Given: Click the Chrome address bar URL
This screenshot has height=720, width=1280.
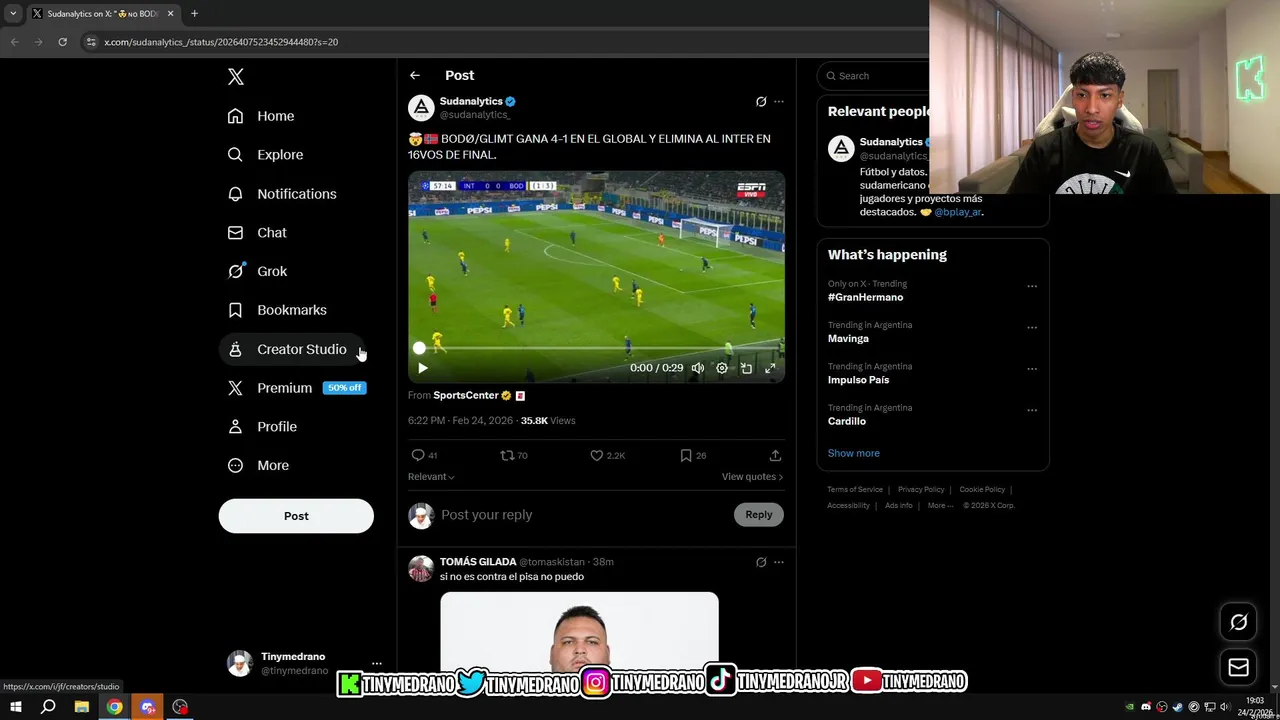Looking at the screenshot, I should point(221,42).
